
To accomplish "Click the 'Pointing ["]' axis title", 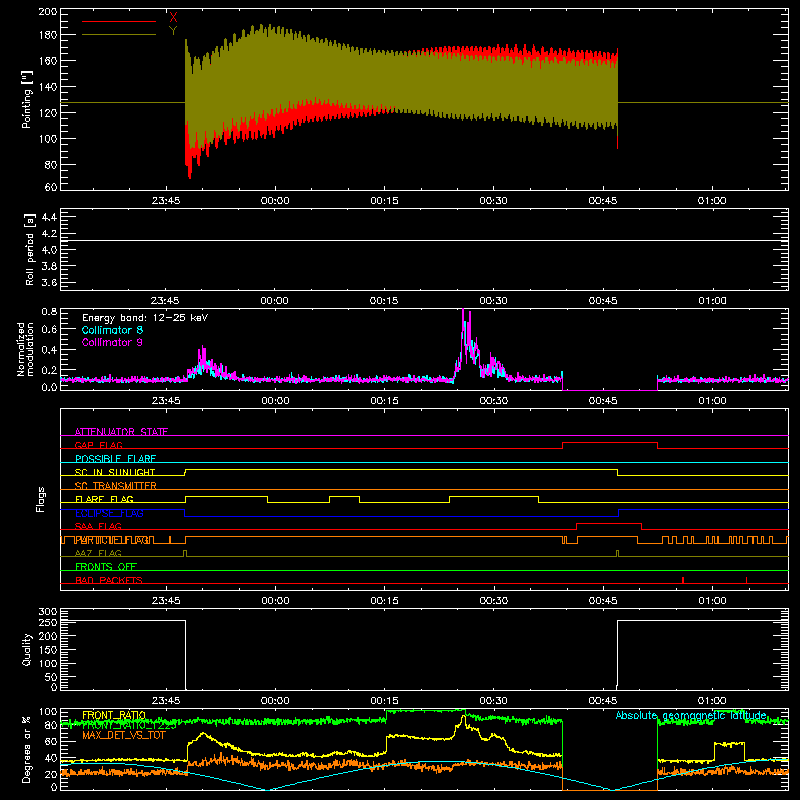I will [27, 99].
